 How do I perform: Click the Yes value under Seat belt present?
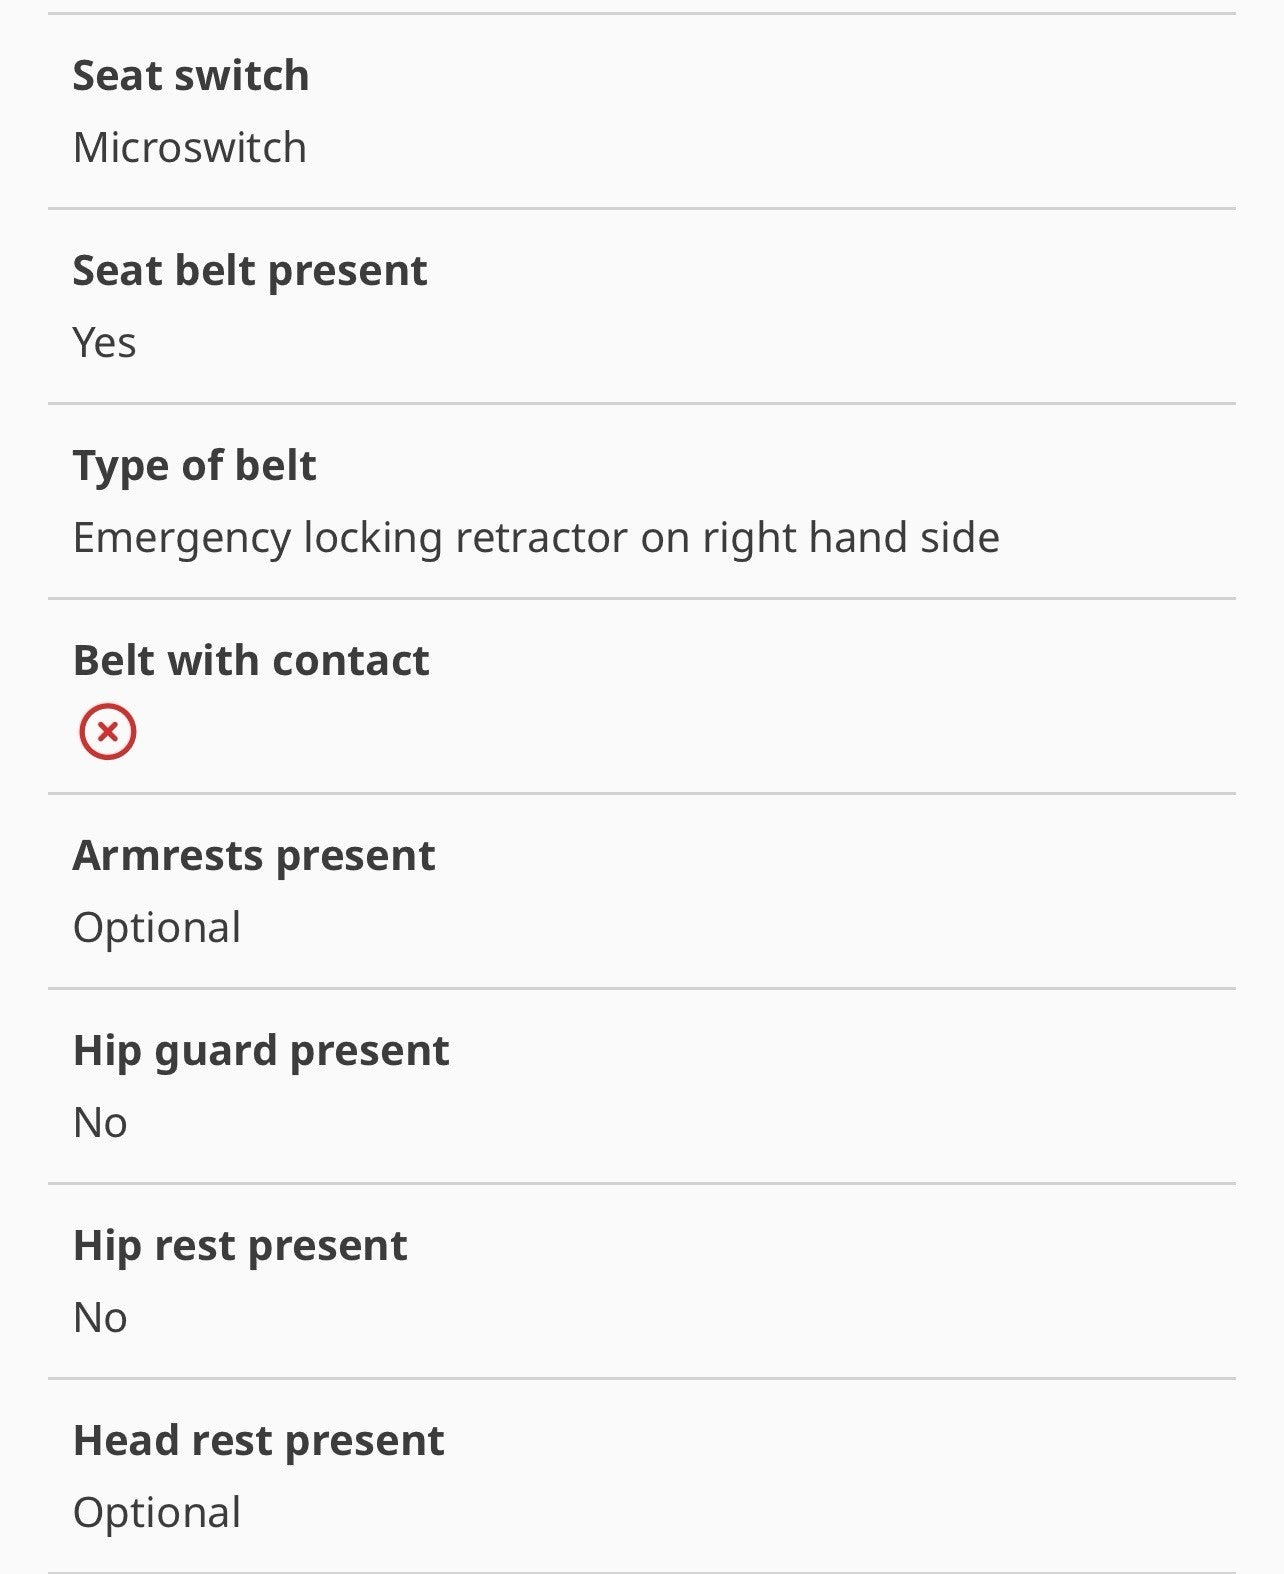point(104,342)
